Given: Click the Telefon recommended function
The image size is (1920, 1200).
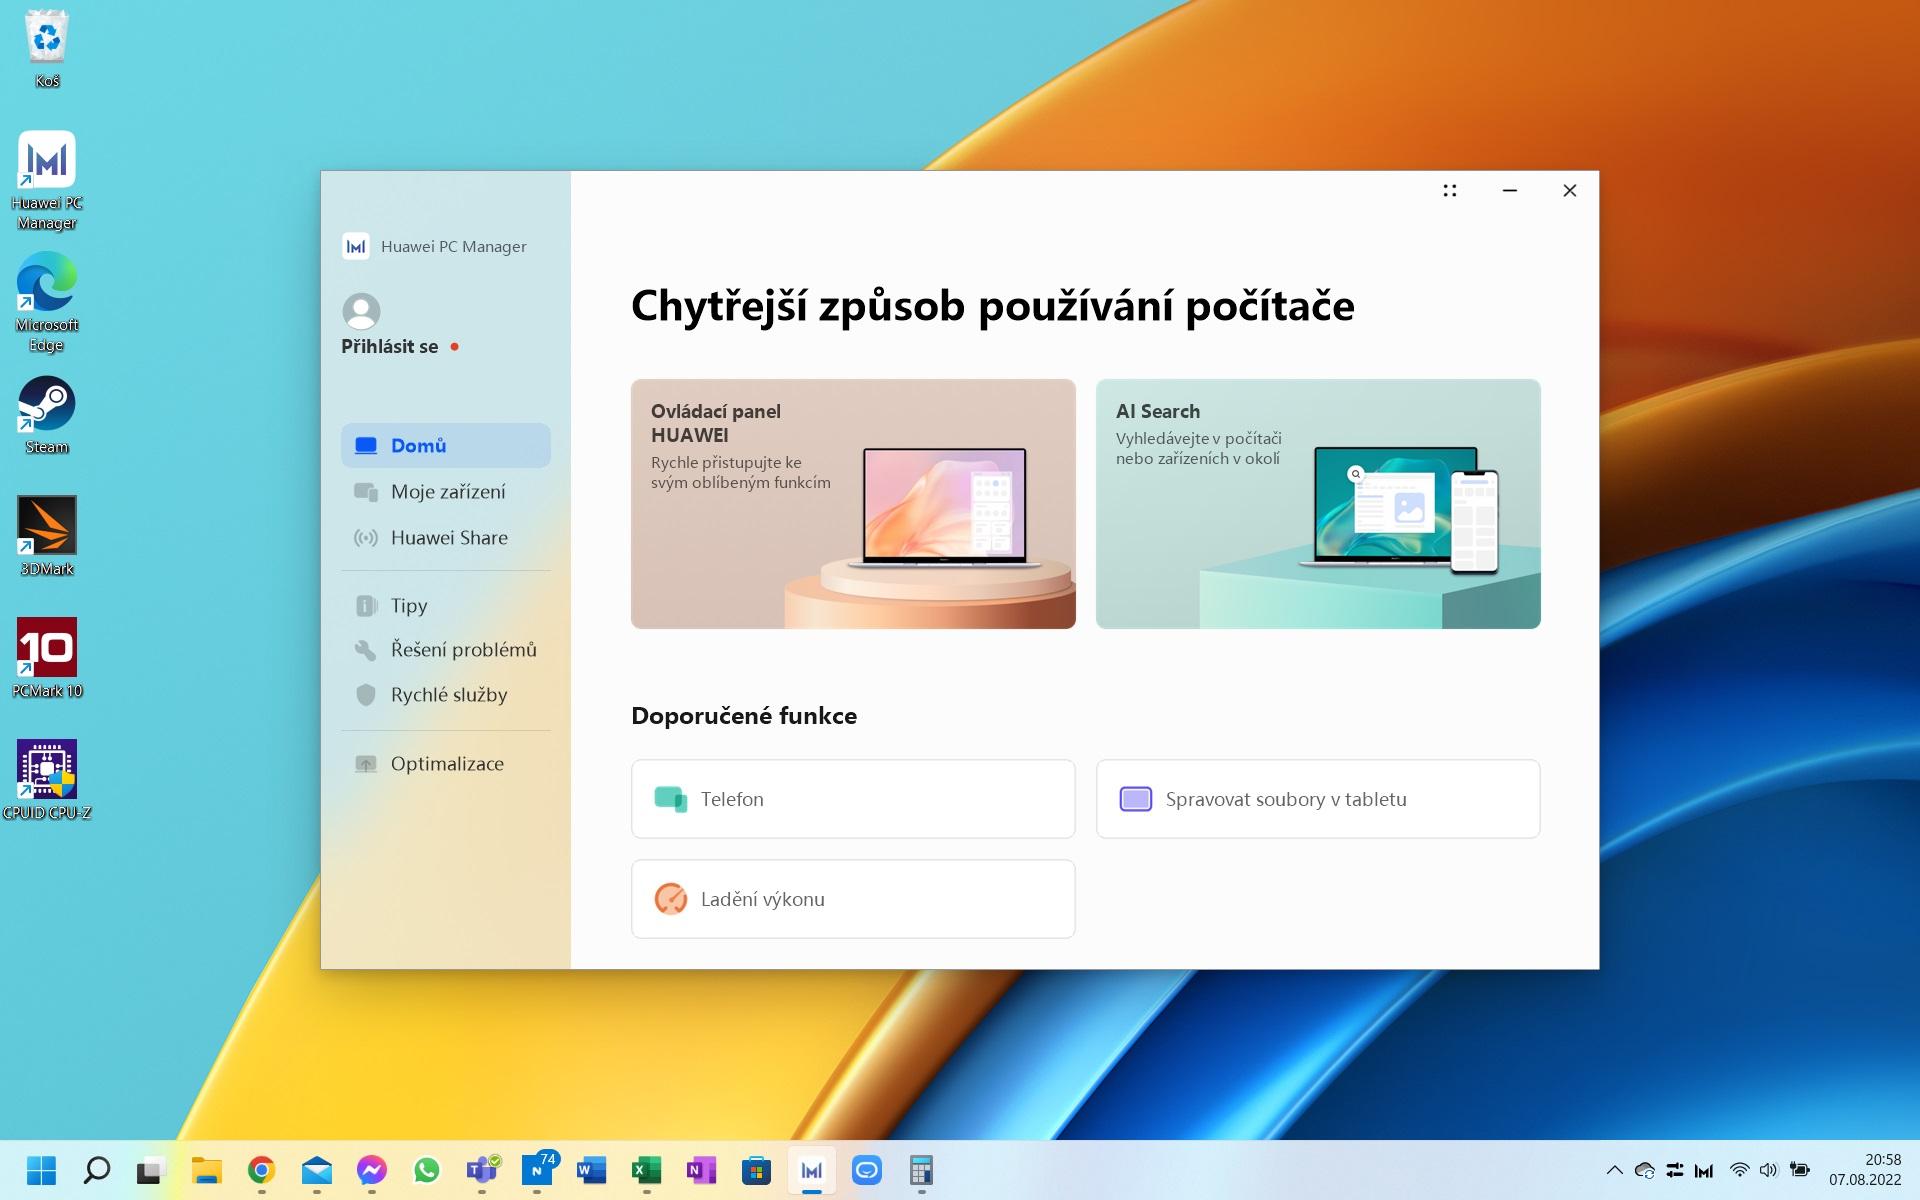Looking at the screenshot, I should click(853, 799).
